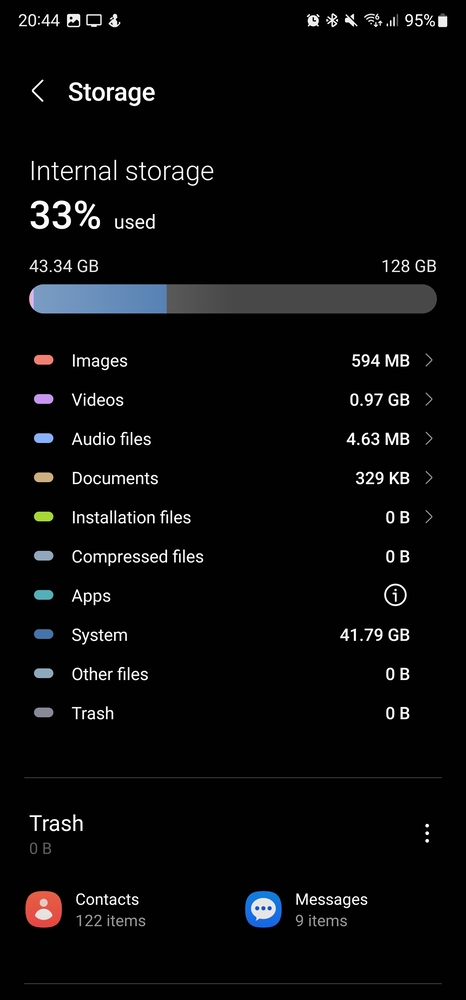Select the System storage row
The width and height of the screenshot is (466, 1000).
(x=233, y=635)
